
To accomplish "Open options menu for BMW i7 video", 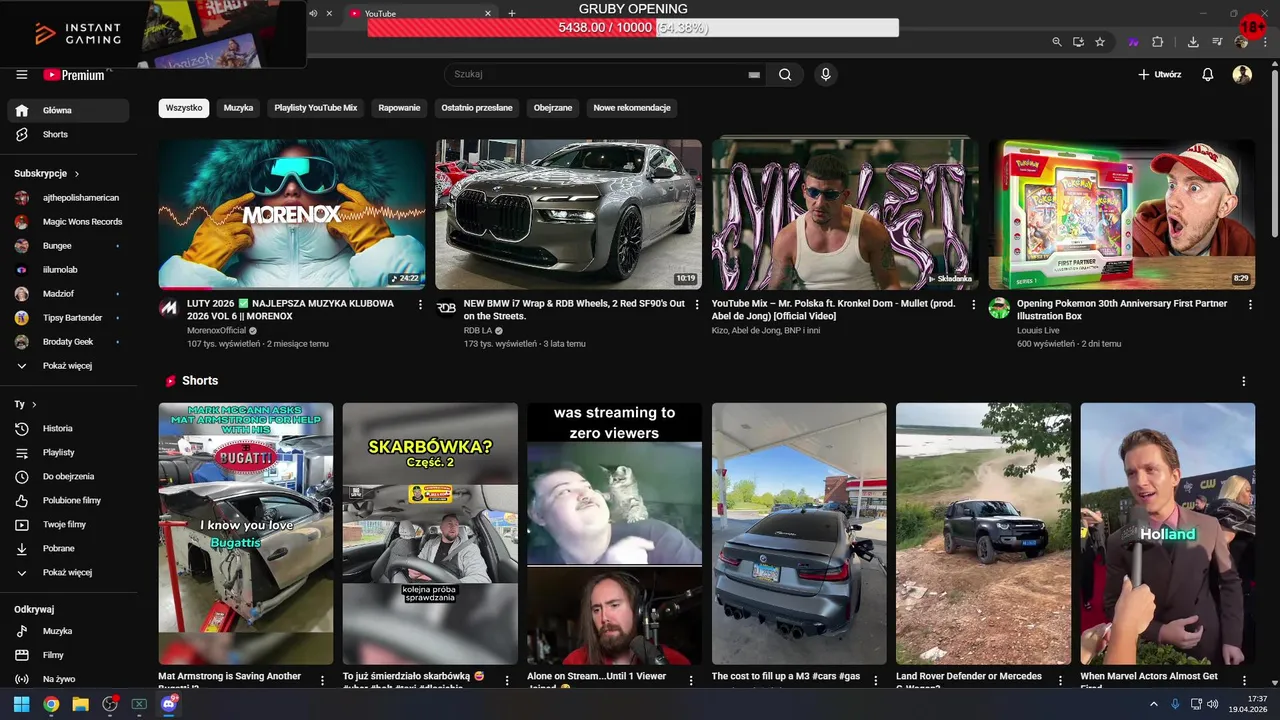I will pyautogui.click(x=697, y=305).
